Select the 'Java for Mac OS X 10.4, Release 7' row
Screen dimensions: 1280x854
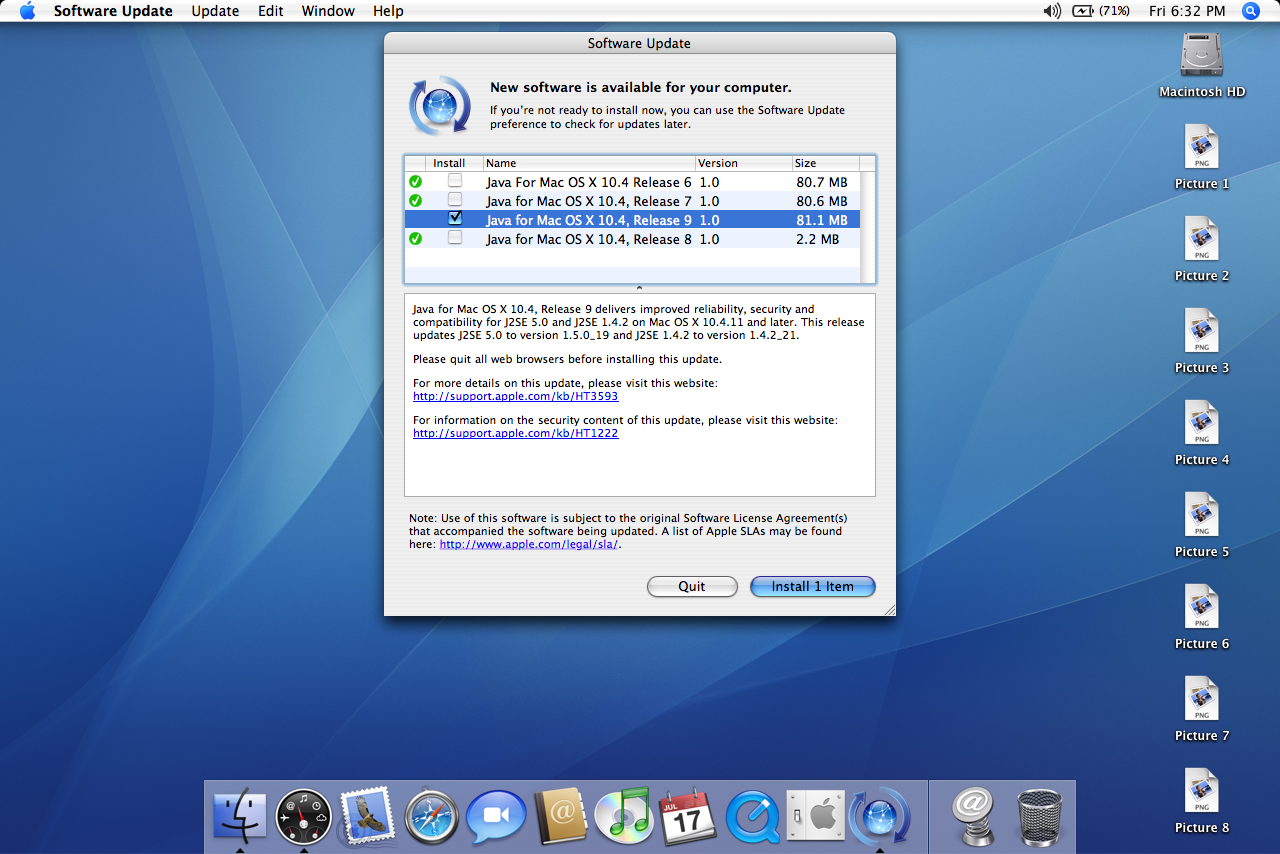(632, 201)
